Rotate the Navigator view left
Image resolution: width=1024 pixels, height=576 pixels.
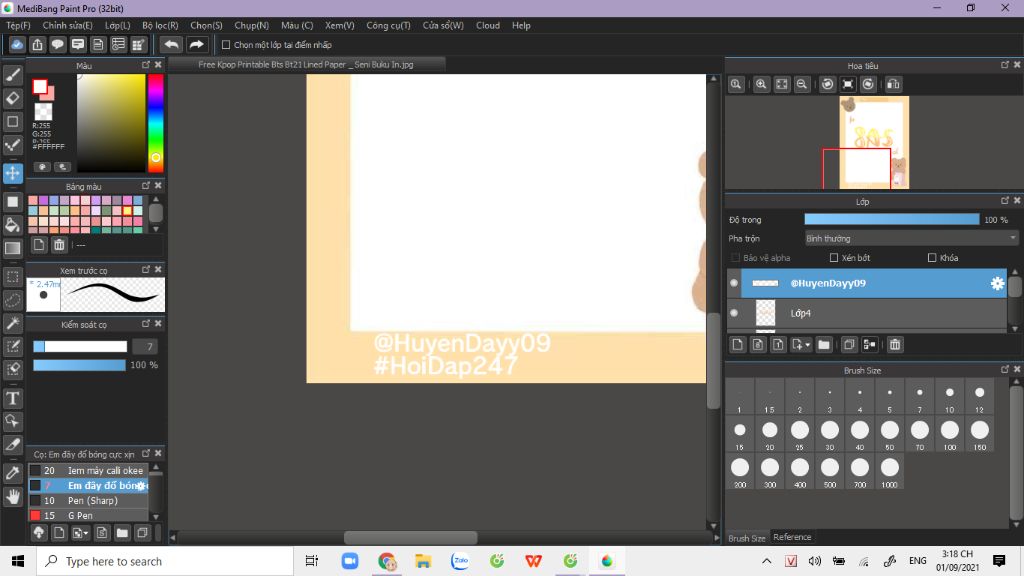(x=827, y=84)
